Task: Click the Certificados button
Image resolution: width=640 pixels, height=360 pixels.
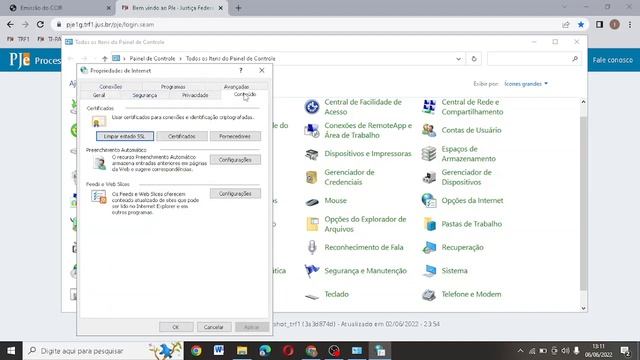Action: click(x=182, y=136)
